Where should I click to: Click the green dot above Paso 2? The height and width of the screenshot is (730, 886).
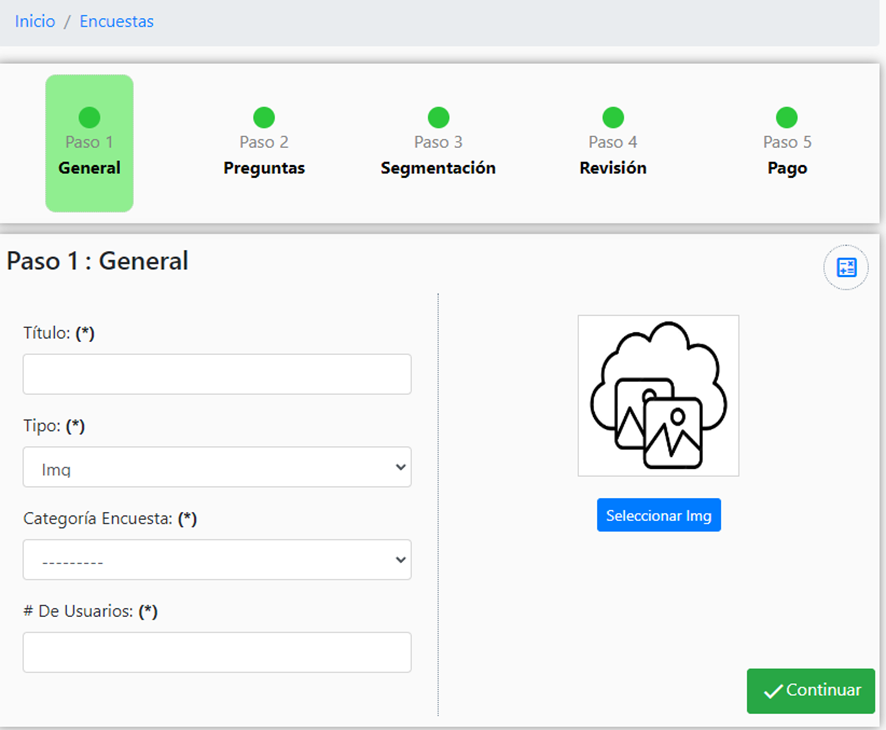(x=264, y=118)
